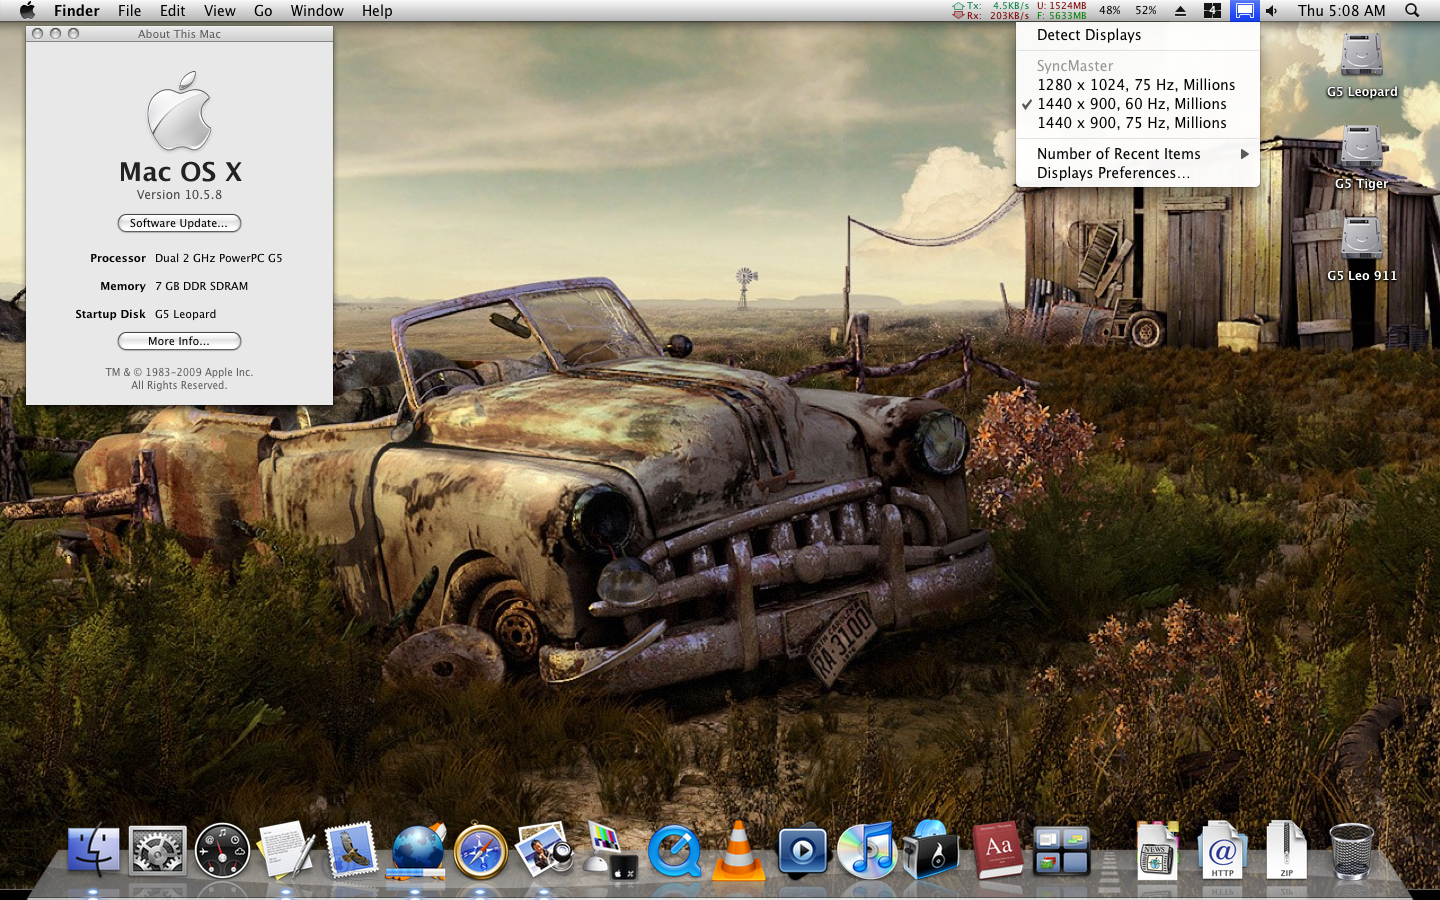1440x900 pixels.
Task: Open Finder from the Dock
Action: 93,850
